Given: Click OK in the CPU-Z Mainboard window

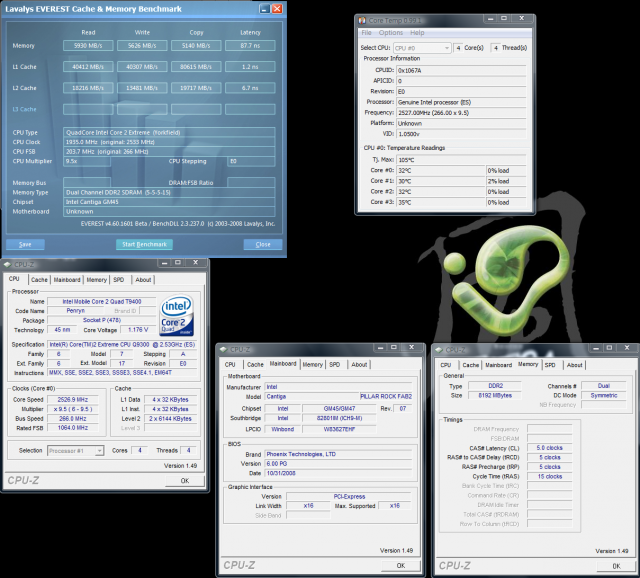Looking at the screenshot, I should click(x=400, y=565).
